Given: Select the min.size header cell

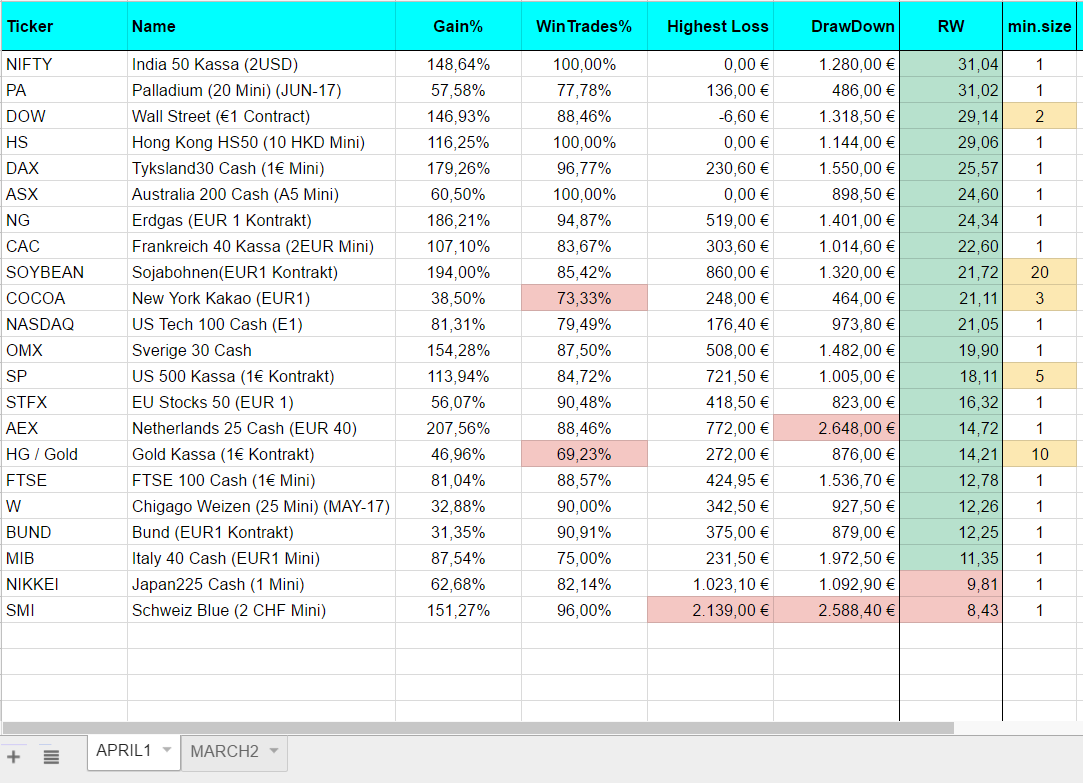Looking at the screenshot, I should (1039, 26).
